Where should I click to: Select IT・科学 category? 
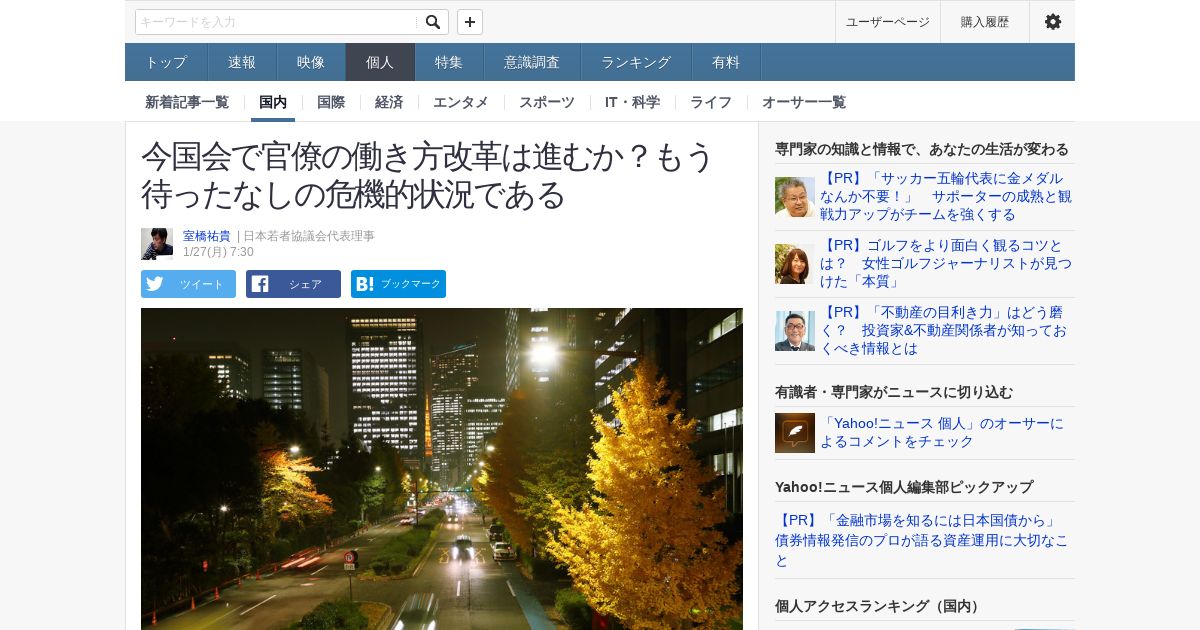pos(632,102)
